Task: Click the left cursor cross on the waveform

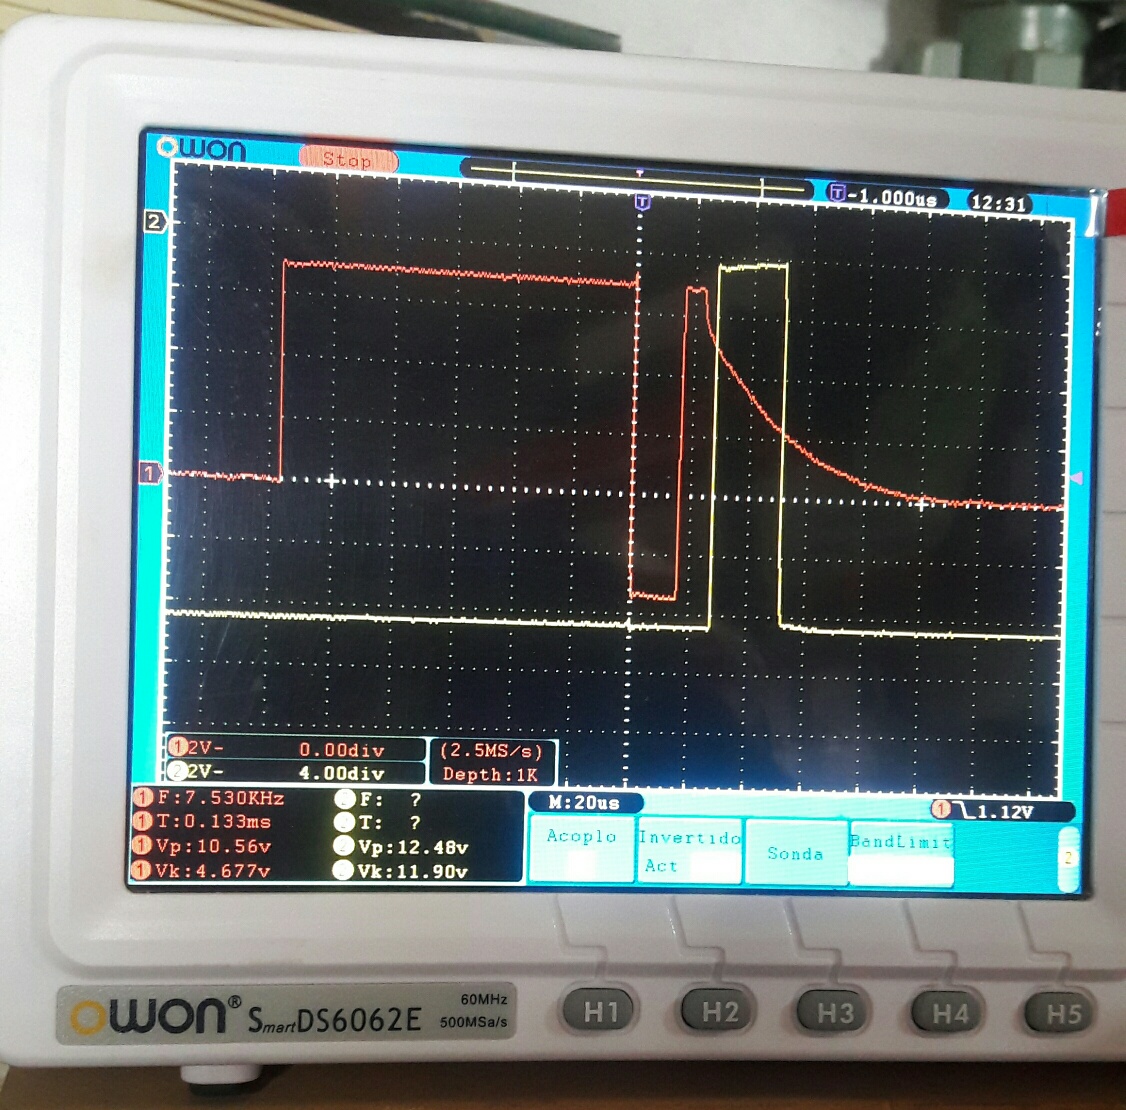Action: click(331, 481)
